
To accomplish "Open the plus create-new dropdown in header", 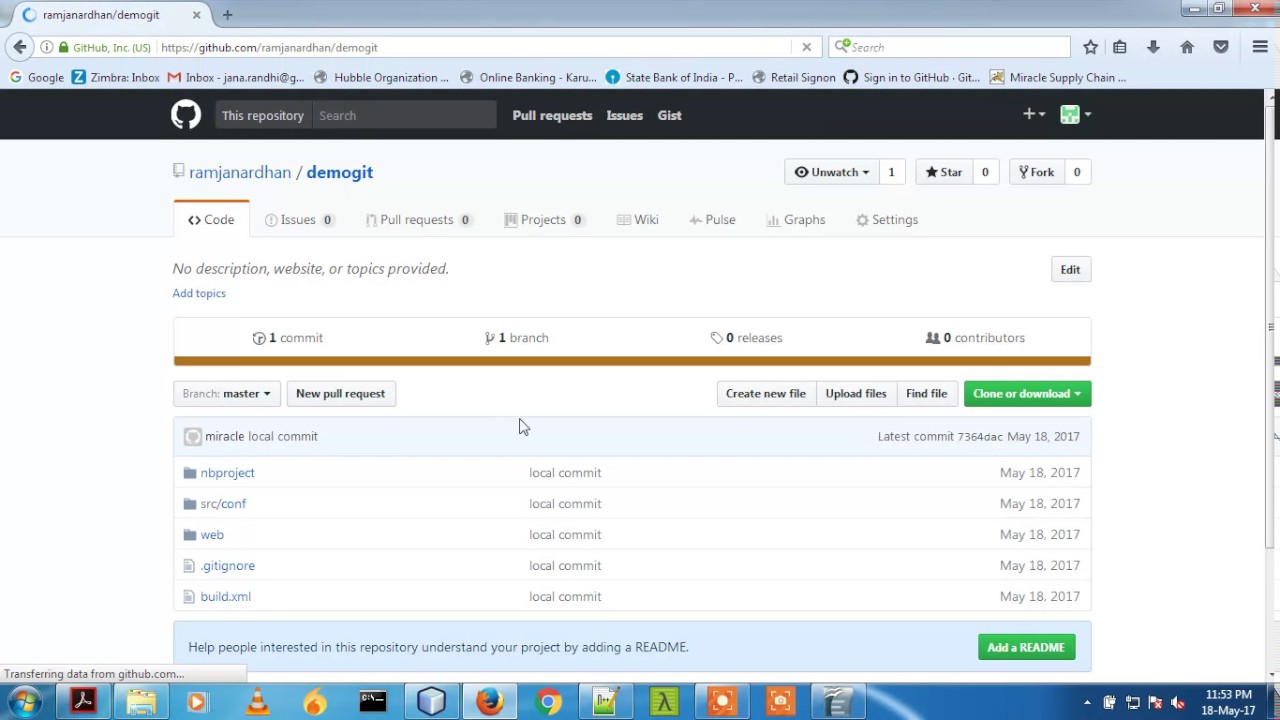I will (1034, 115).
